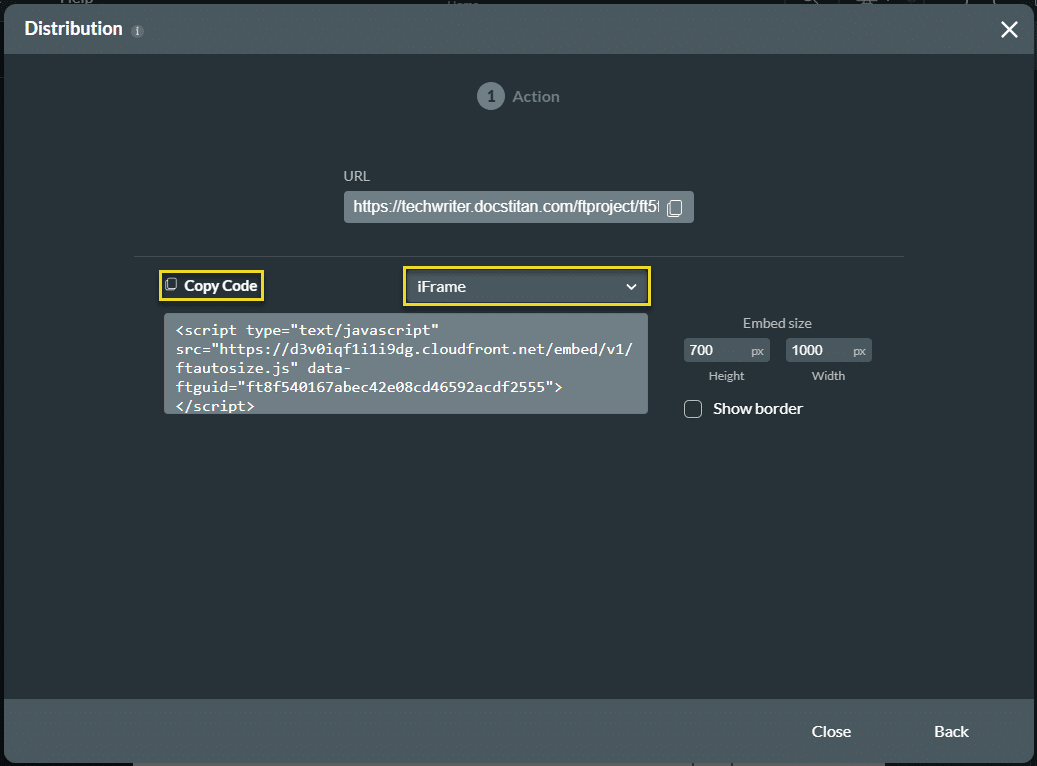Click the Distribution dialog title

[x=73, y=29]
